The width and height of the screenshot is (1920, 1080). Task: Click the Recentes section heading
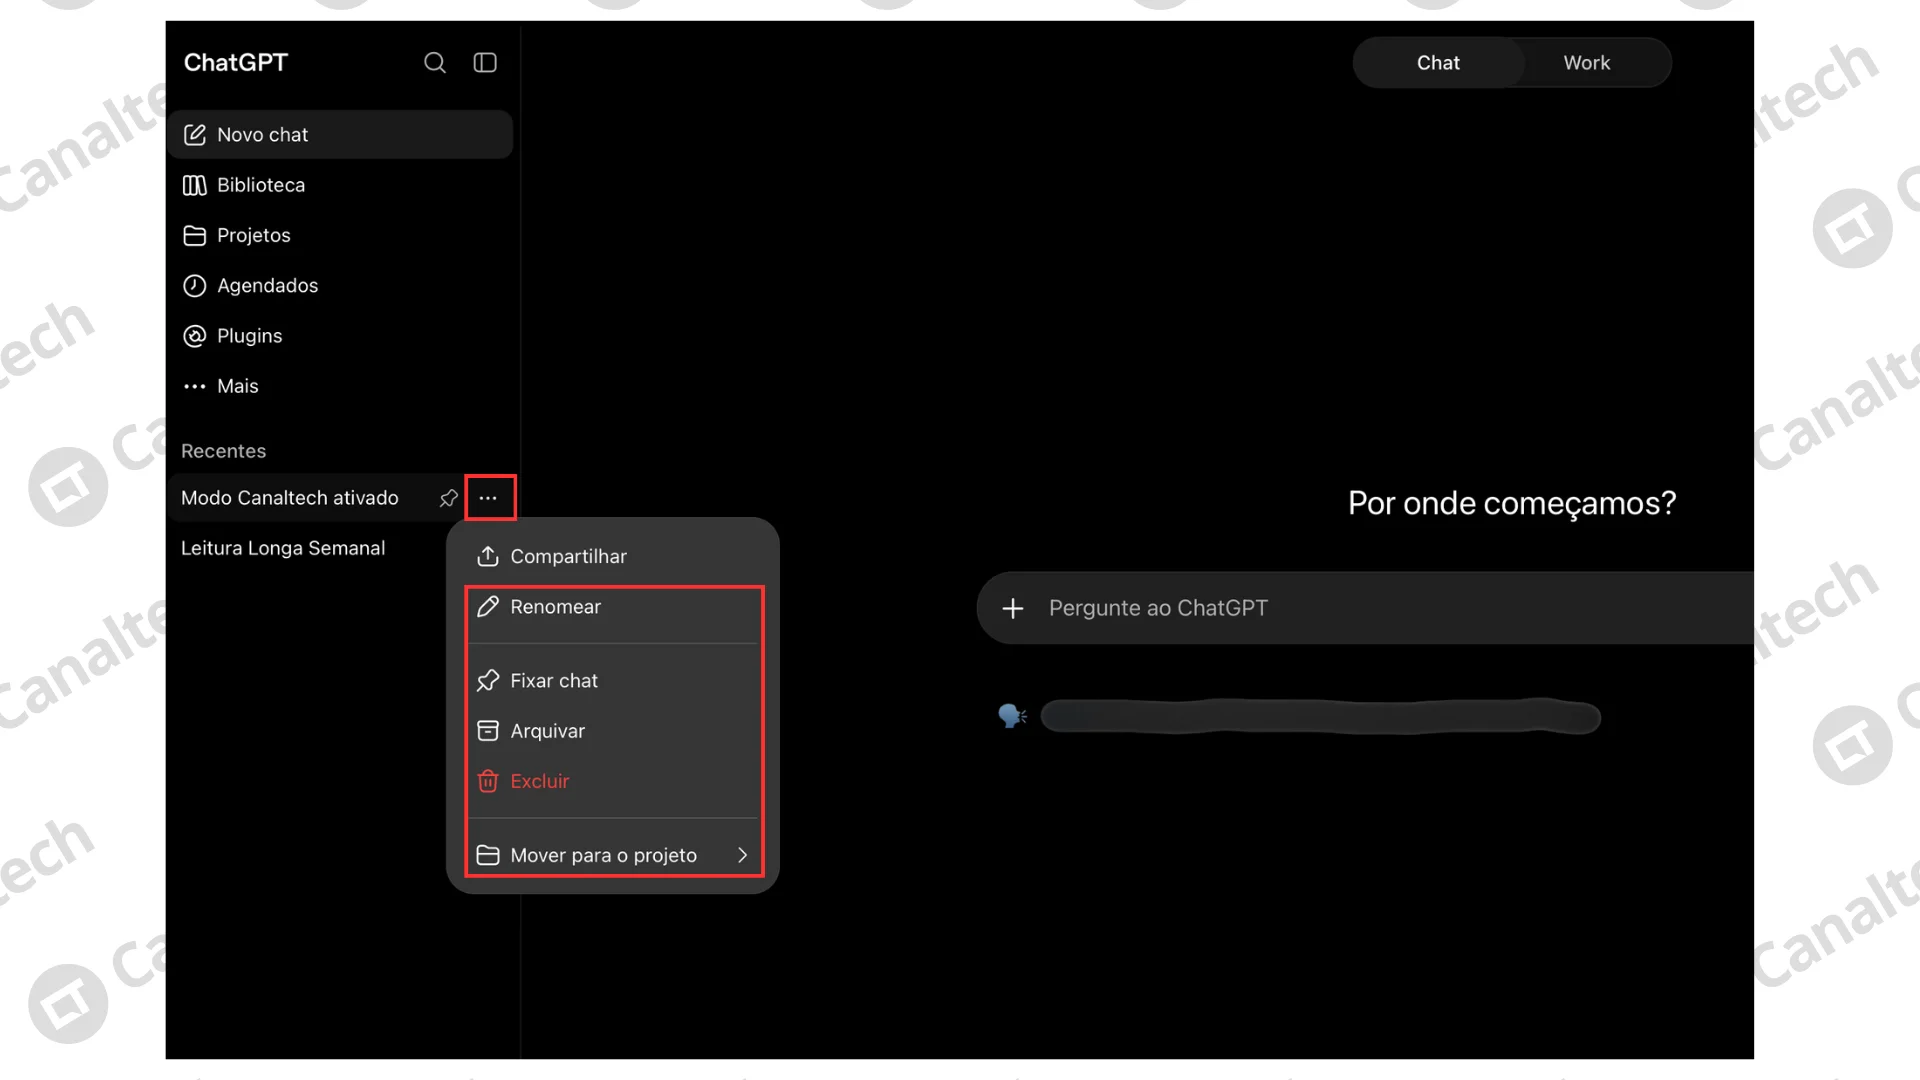click(224, 451)
